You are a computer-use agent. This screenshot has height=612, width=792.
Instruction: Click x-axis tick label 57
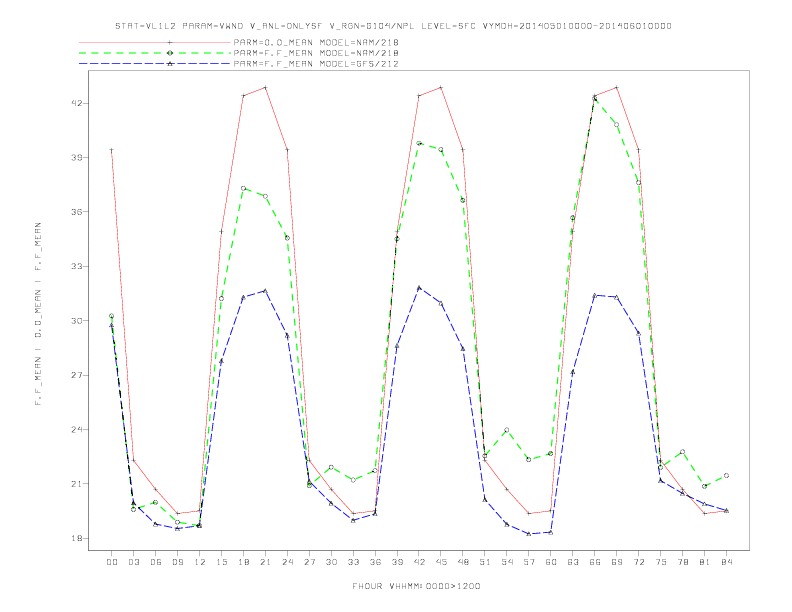(x=529, y=562)
